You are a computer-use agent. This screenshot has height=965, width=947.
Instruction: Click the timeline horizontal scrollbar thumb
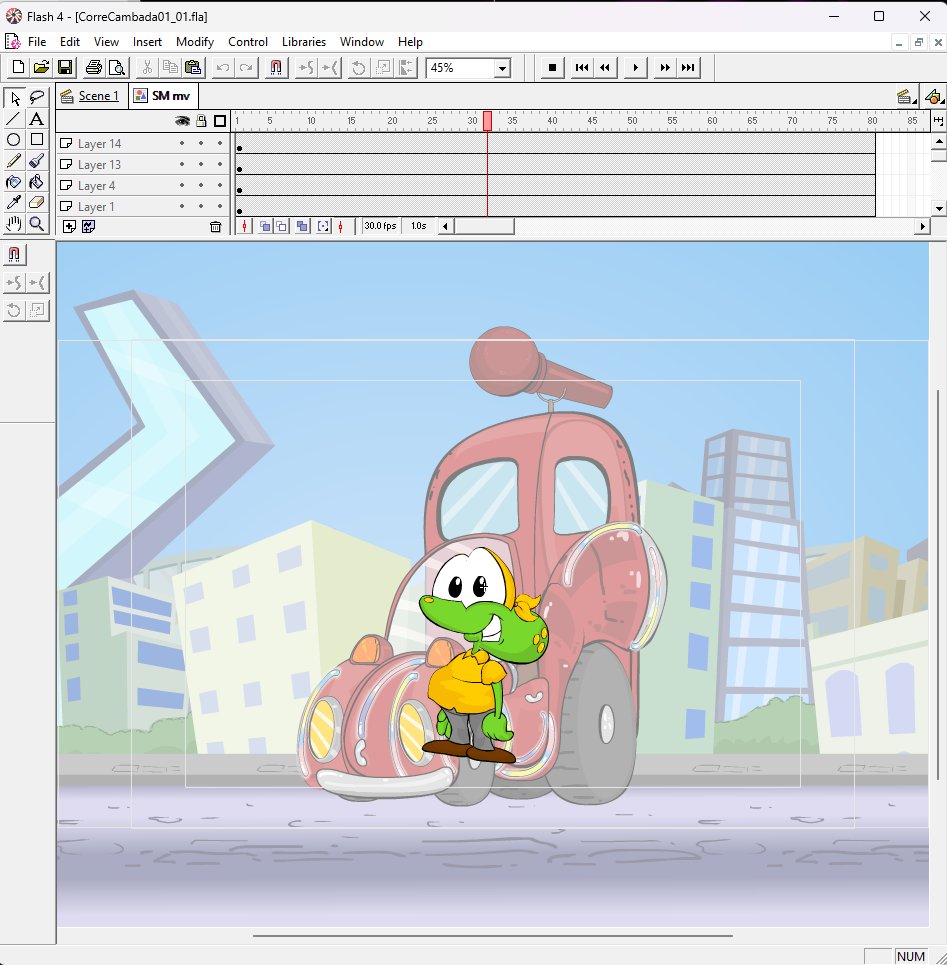(x=484, y=226)
